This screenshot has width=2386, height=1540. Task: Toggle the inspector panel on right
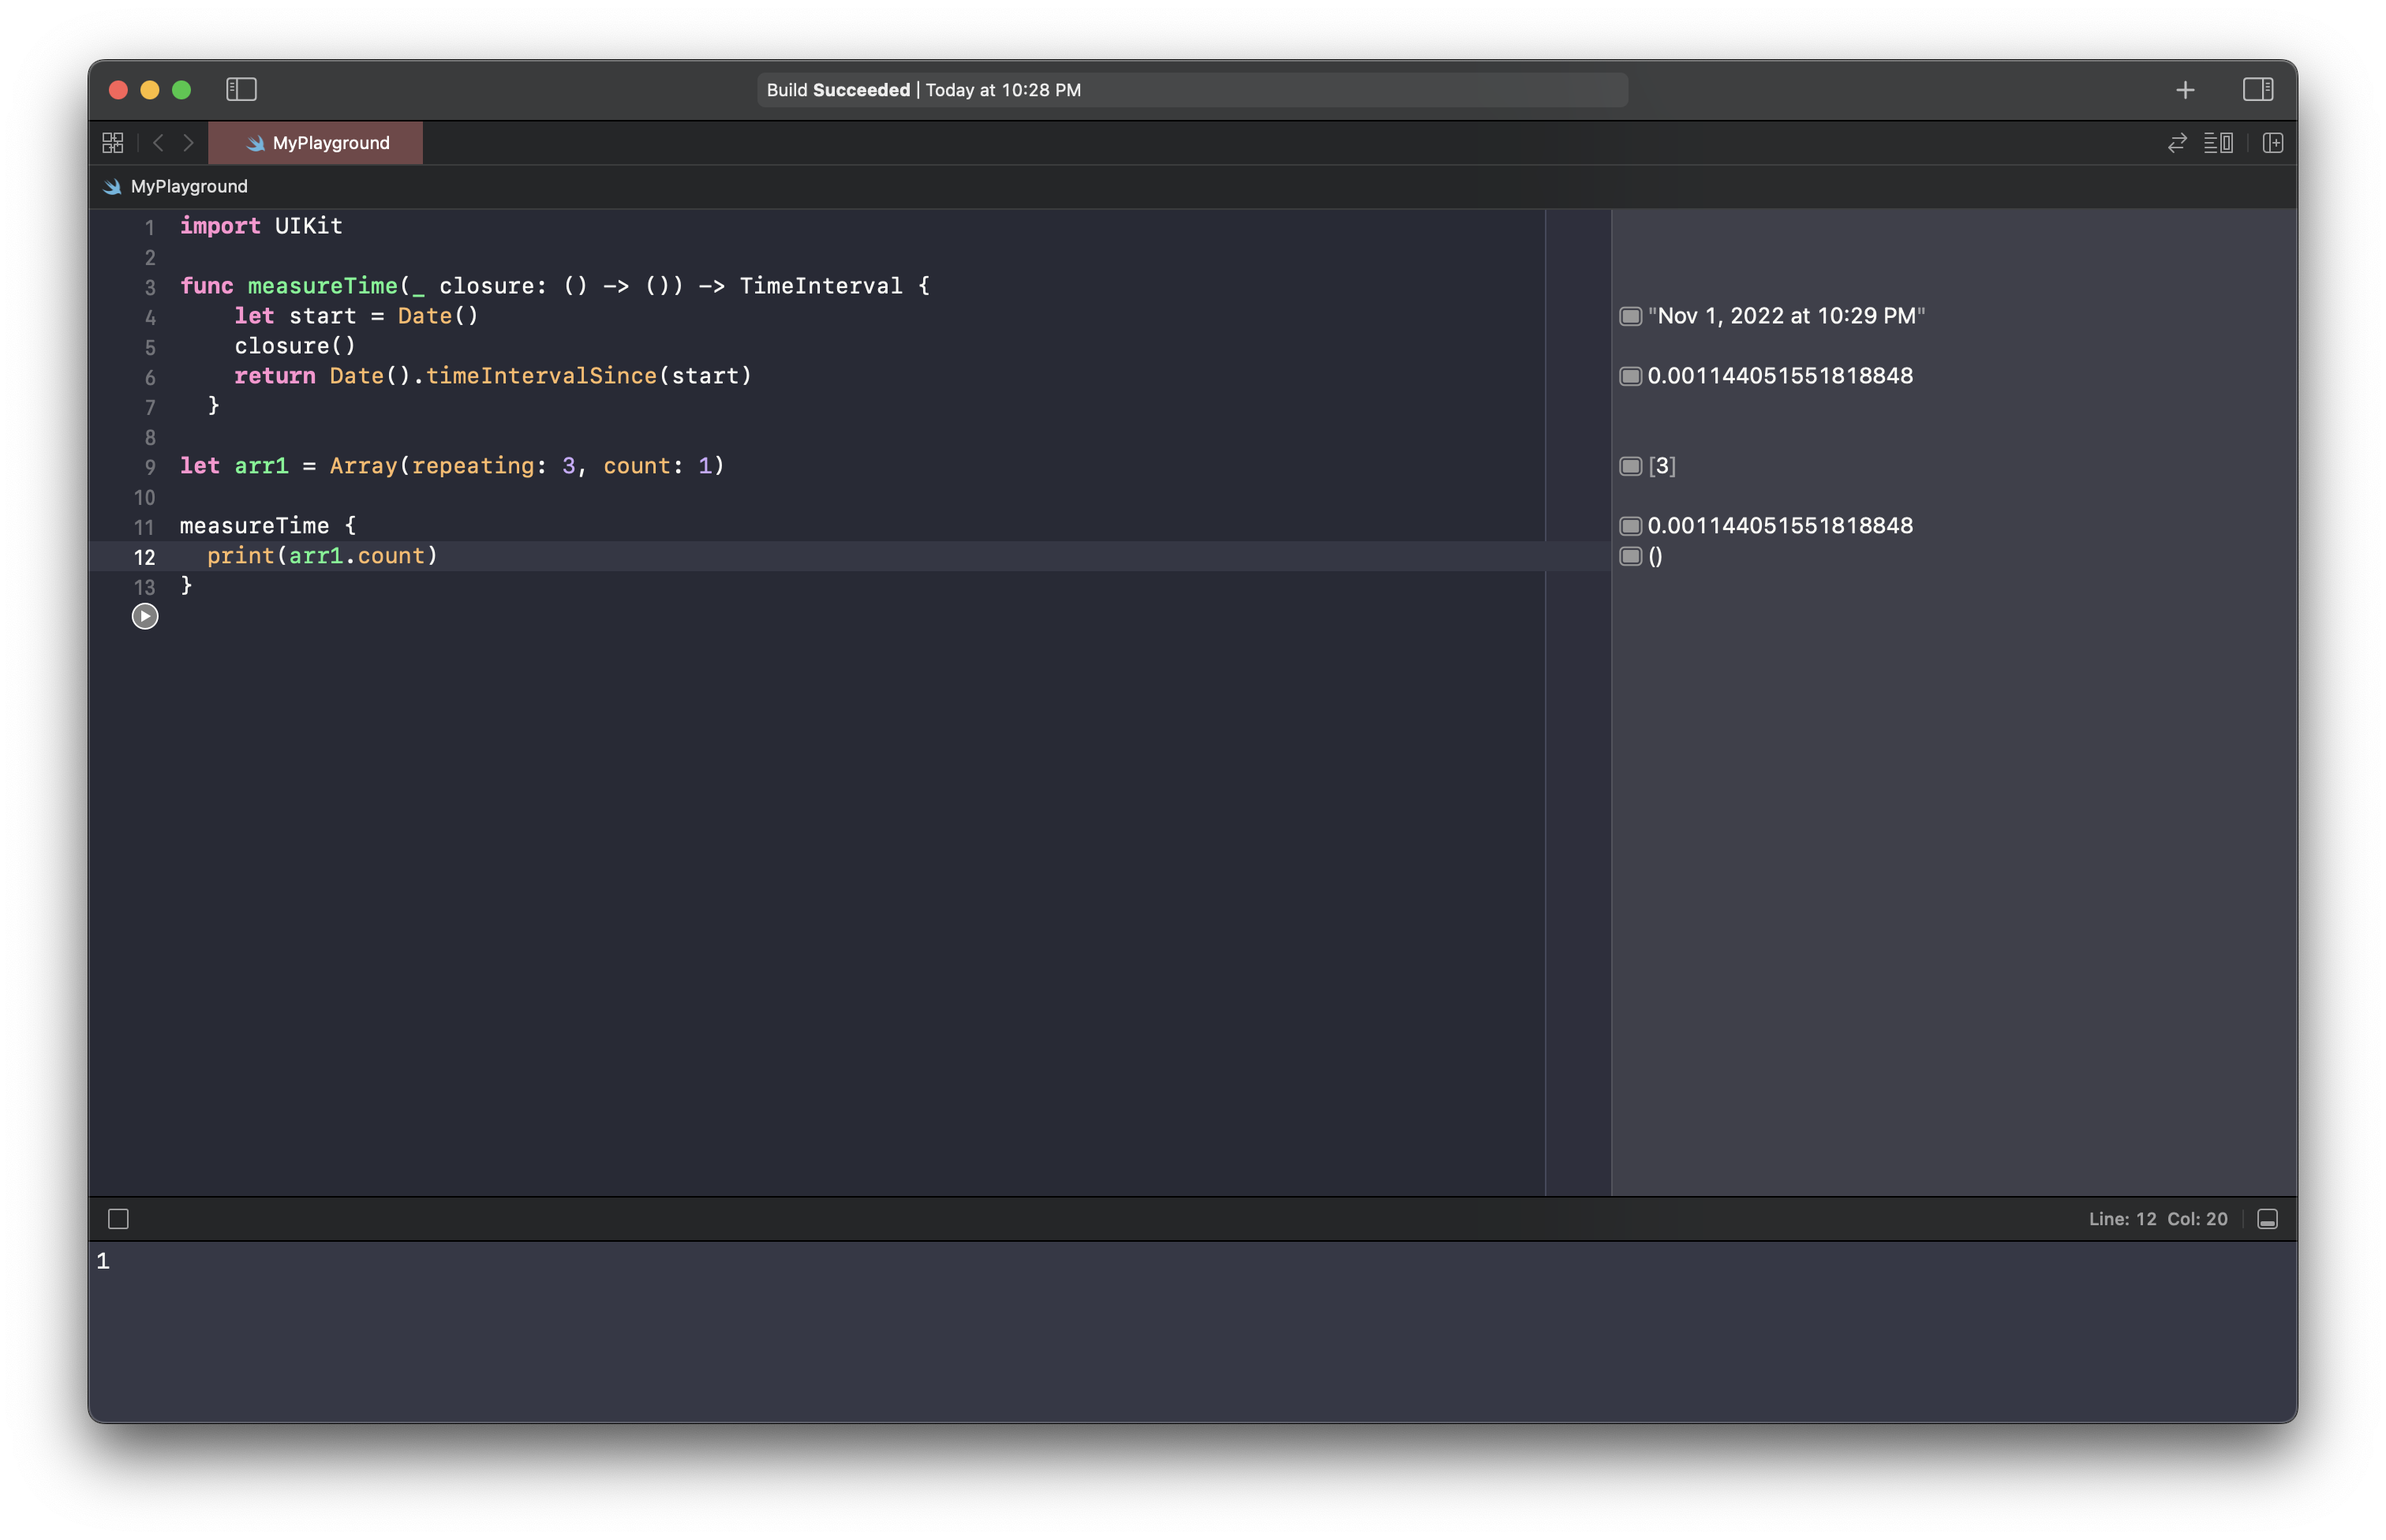pyautogui.click(x=2257, y=90)
